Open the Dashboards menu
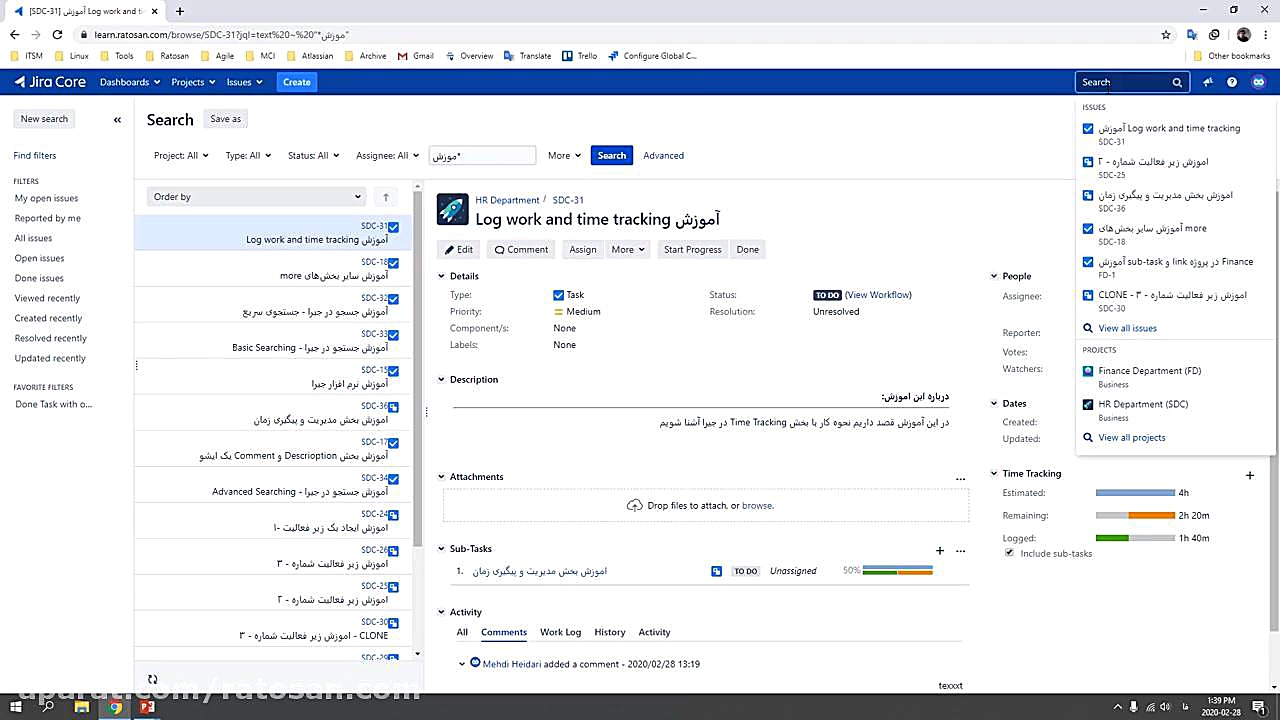The width and height of the screenshot is (1280, 720). pos(129,82)
